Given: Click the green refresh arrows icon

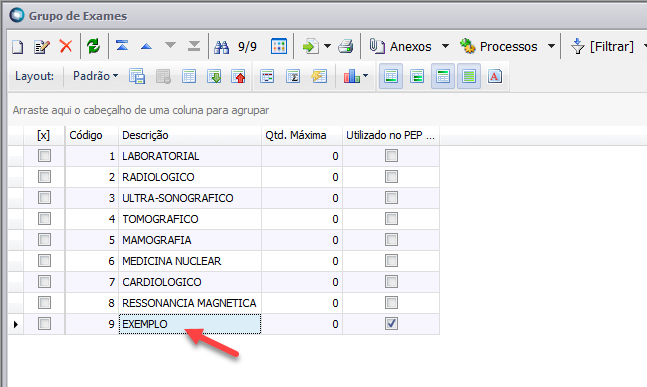Looking at the screenshot, I should [94, 46].
